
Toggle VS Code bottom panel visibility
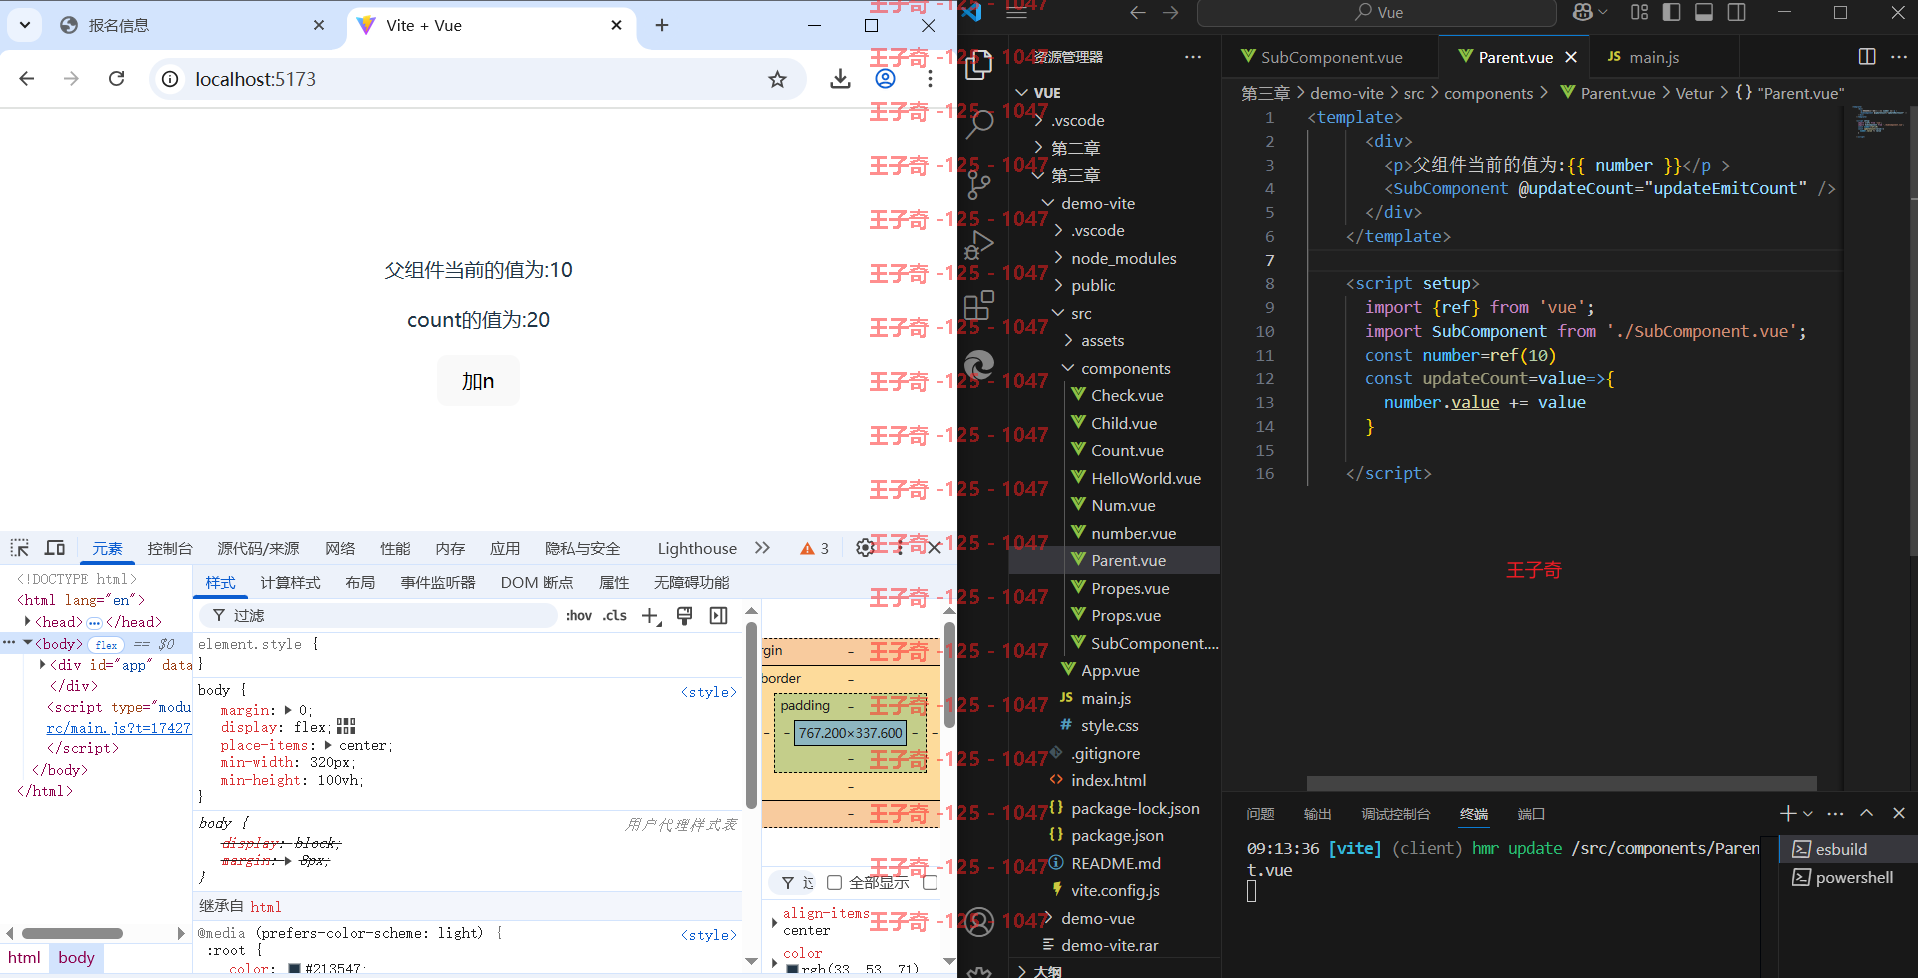coord(1704,12)
